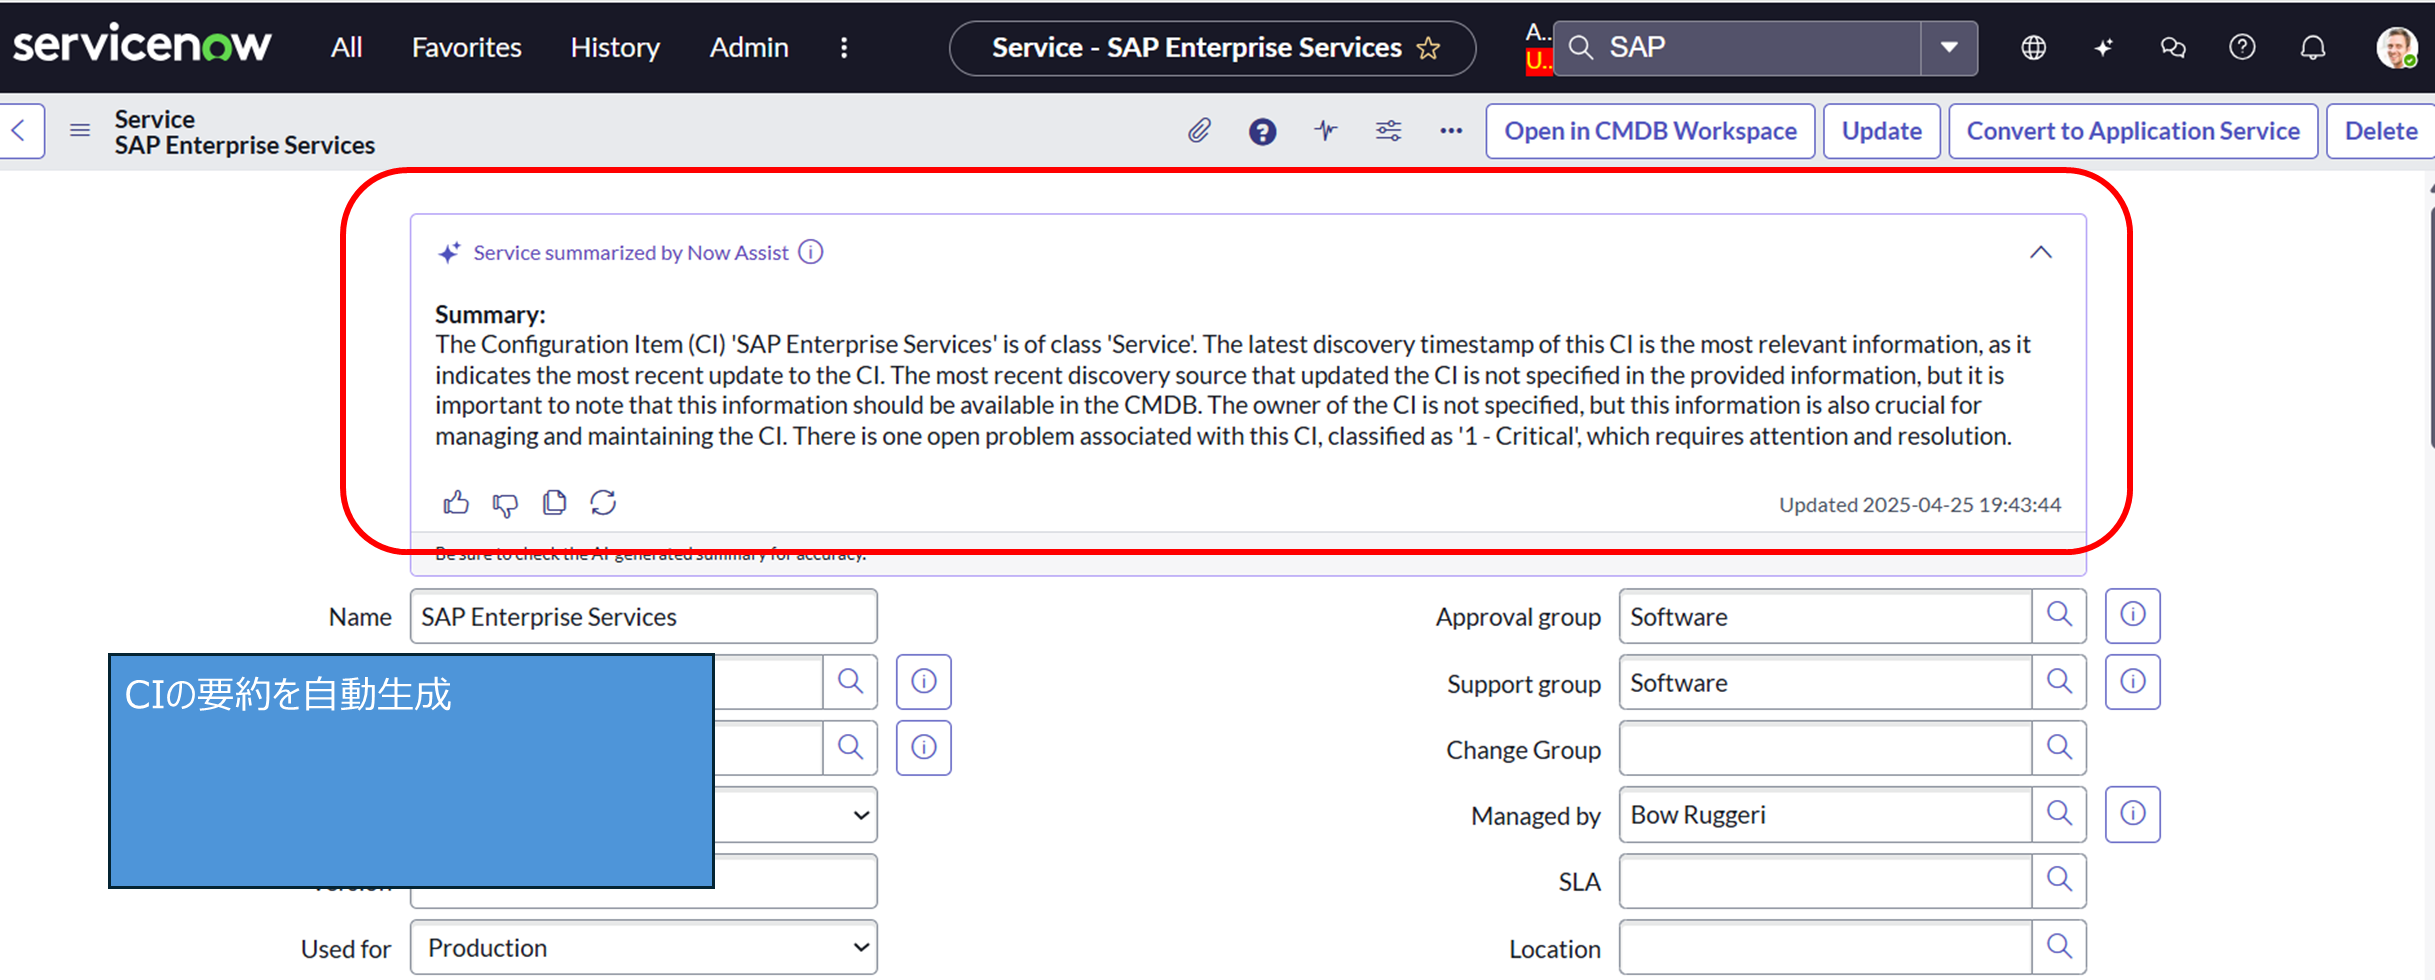This screenshot has height=980, width=2435.
Task: Open the Used for Production dropdown
Action: pyautogui.click(x=644, y=948)
